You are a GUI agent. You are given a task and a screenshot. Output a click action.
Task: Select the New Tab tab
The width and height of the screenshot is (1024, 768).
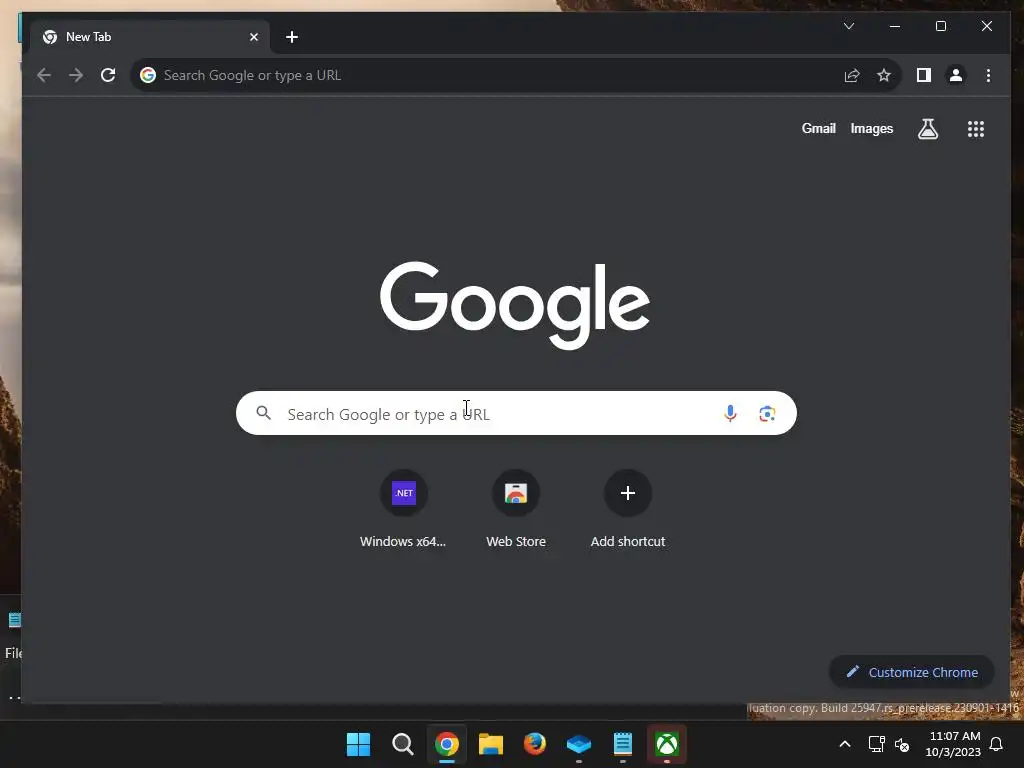tap(150, 37)
